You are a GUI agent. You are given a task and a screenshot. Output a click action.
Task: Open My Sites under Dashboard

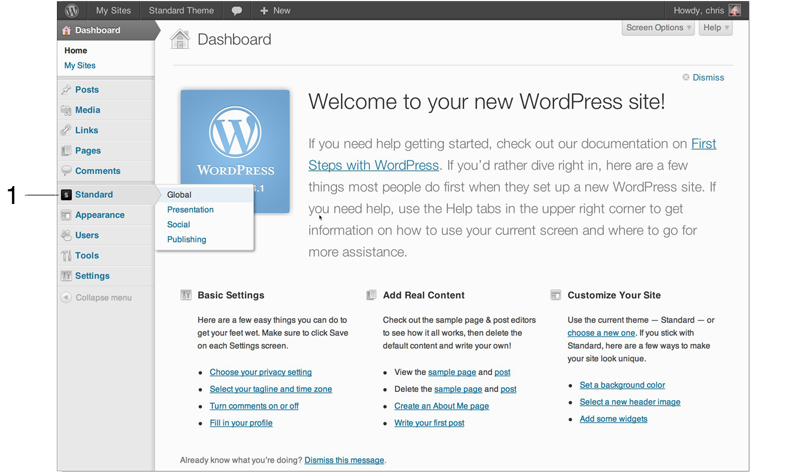coord(80,65)
